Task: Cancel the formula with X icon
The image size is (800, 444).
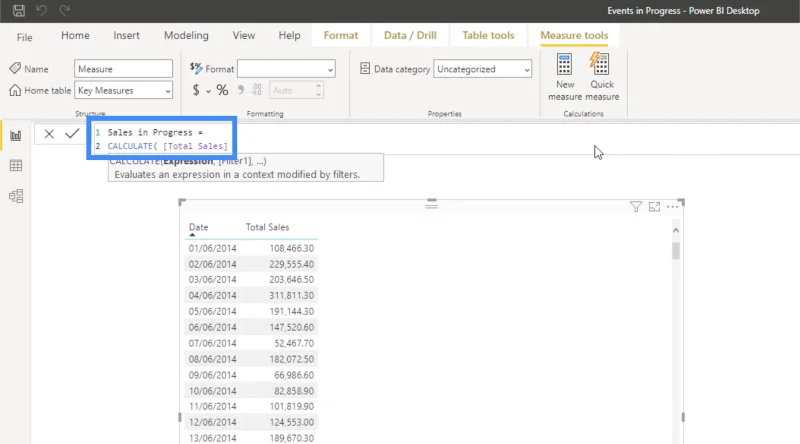Action: (x=49, y=134)
